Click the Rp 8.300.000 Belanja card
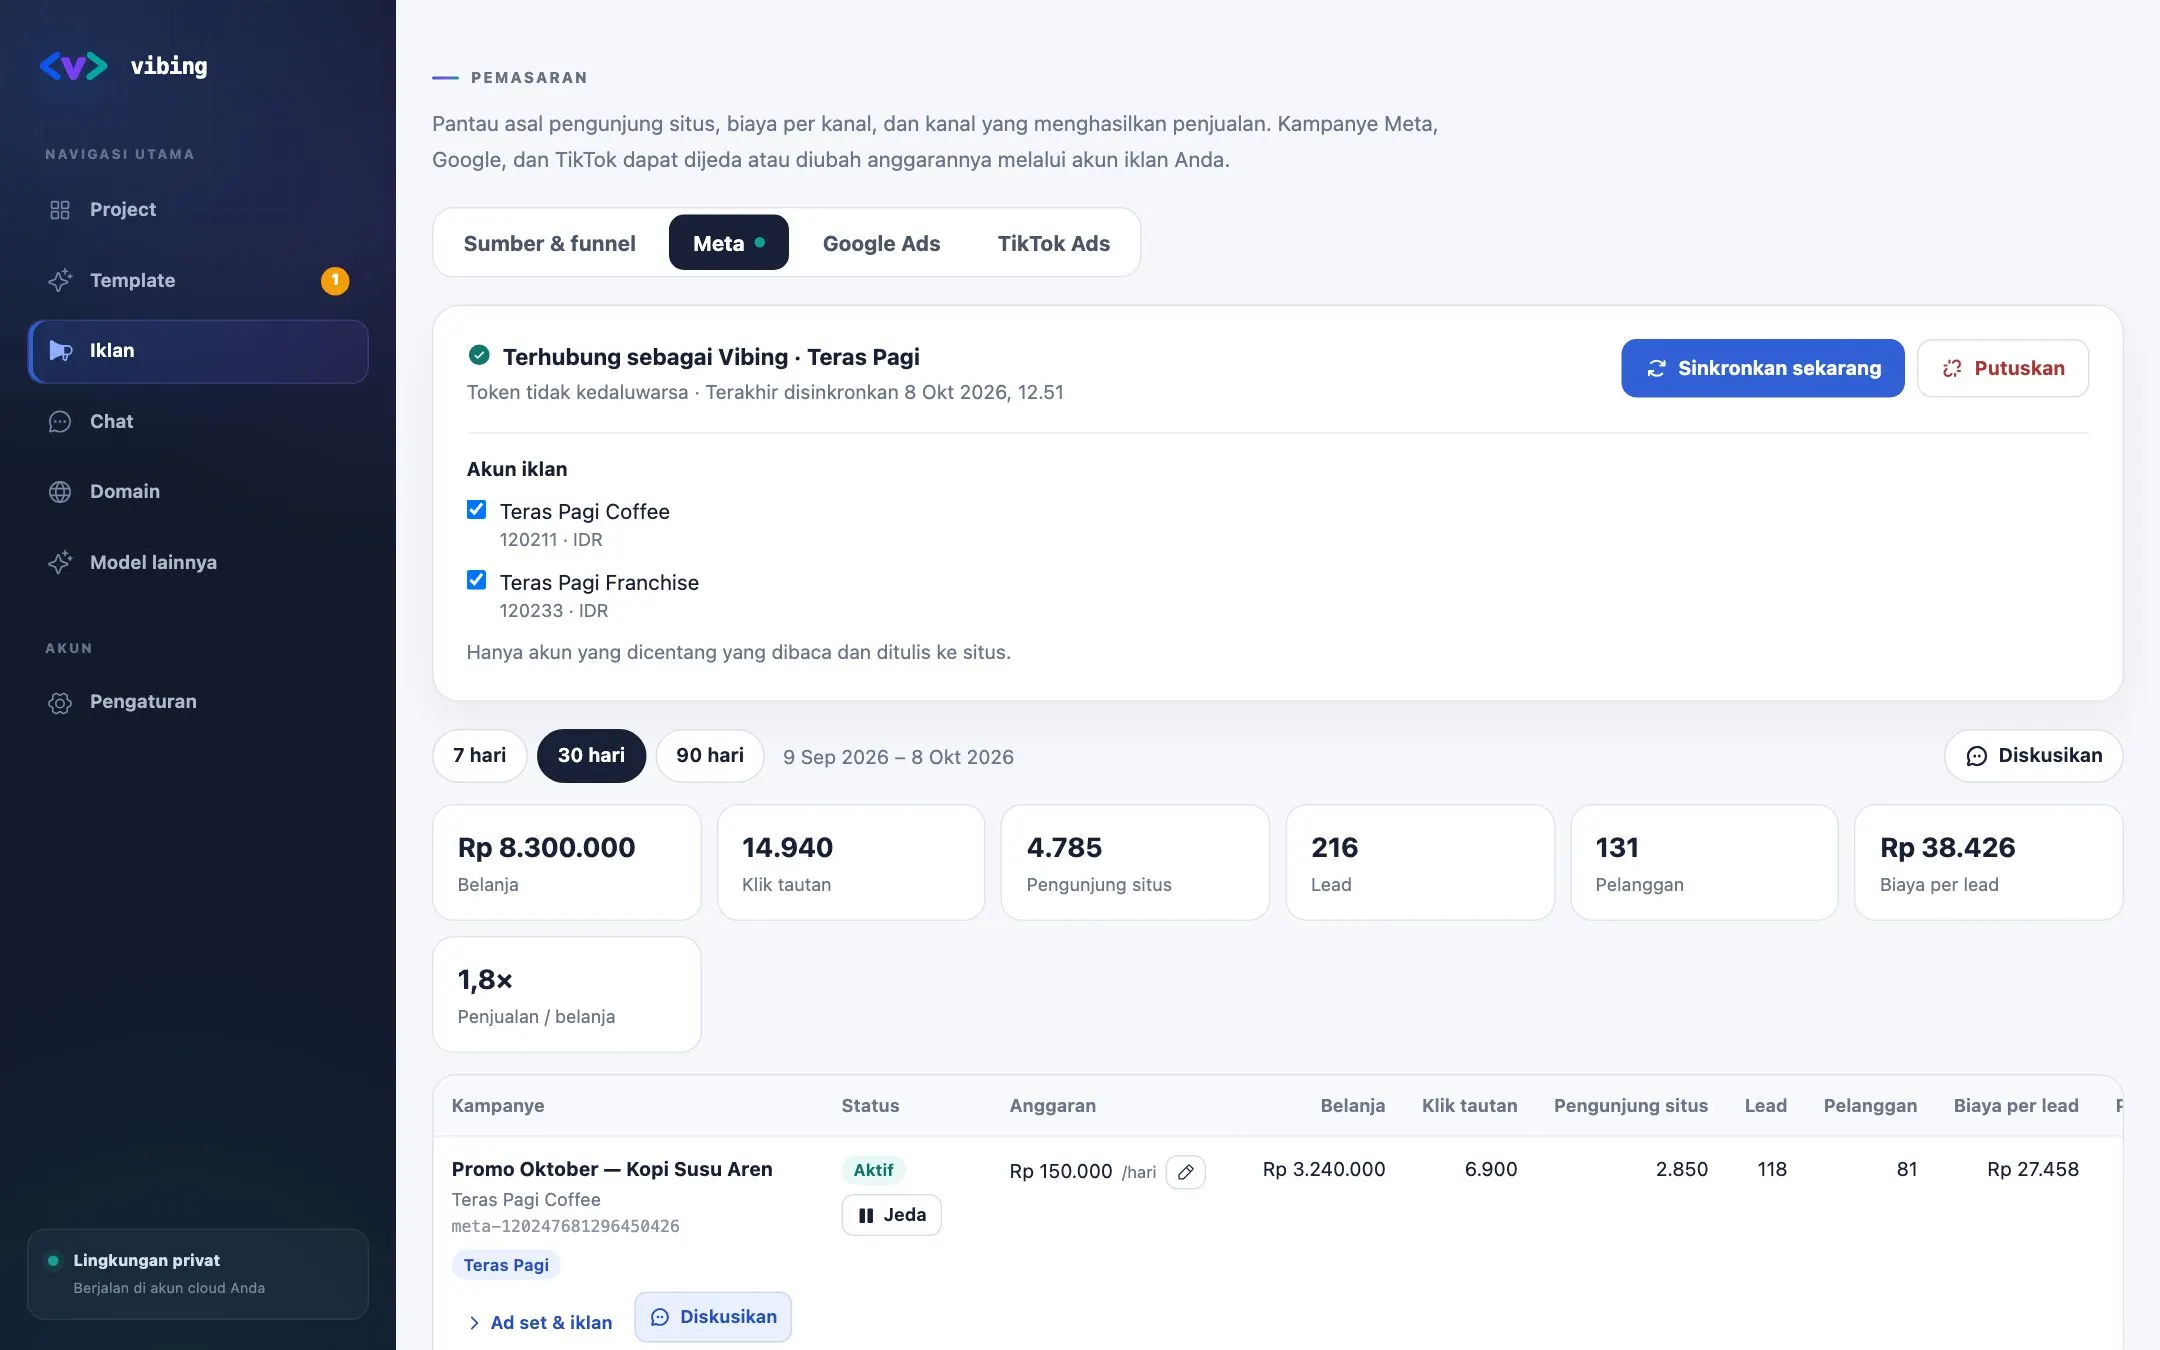The width and height of the screenshot is (2160, 1350). 566,862
